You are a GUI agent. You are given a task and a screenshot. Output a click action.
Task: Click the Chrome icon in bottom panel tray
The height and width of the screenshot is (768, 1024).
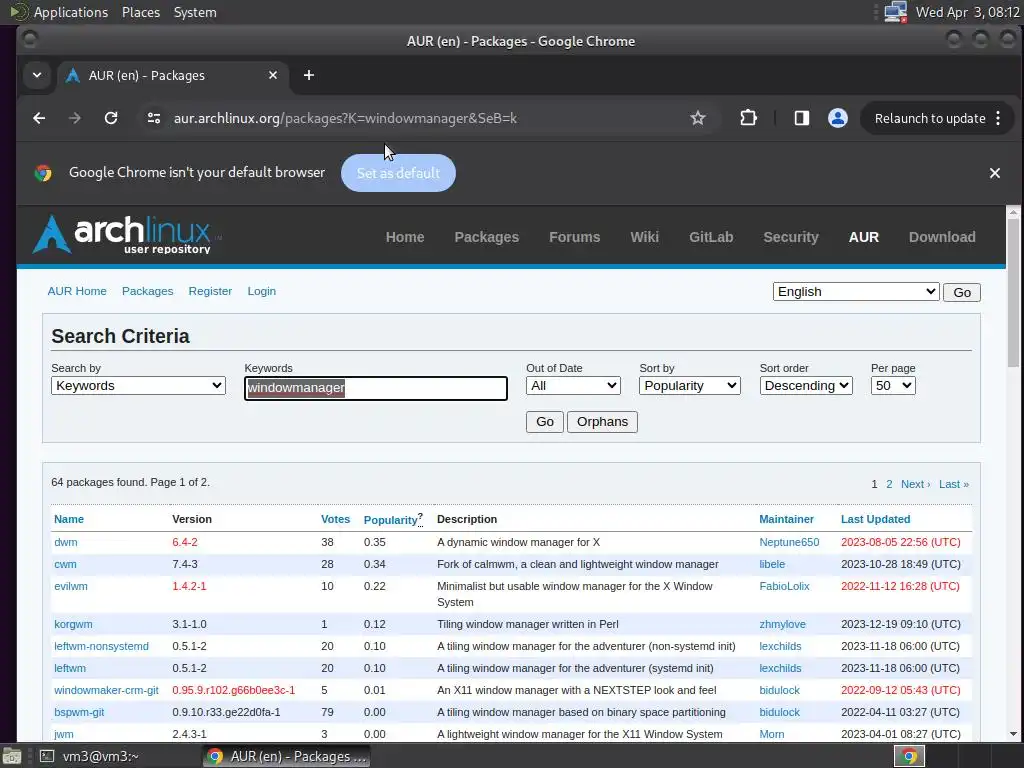pos(908,756)
